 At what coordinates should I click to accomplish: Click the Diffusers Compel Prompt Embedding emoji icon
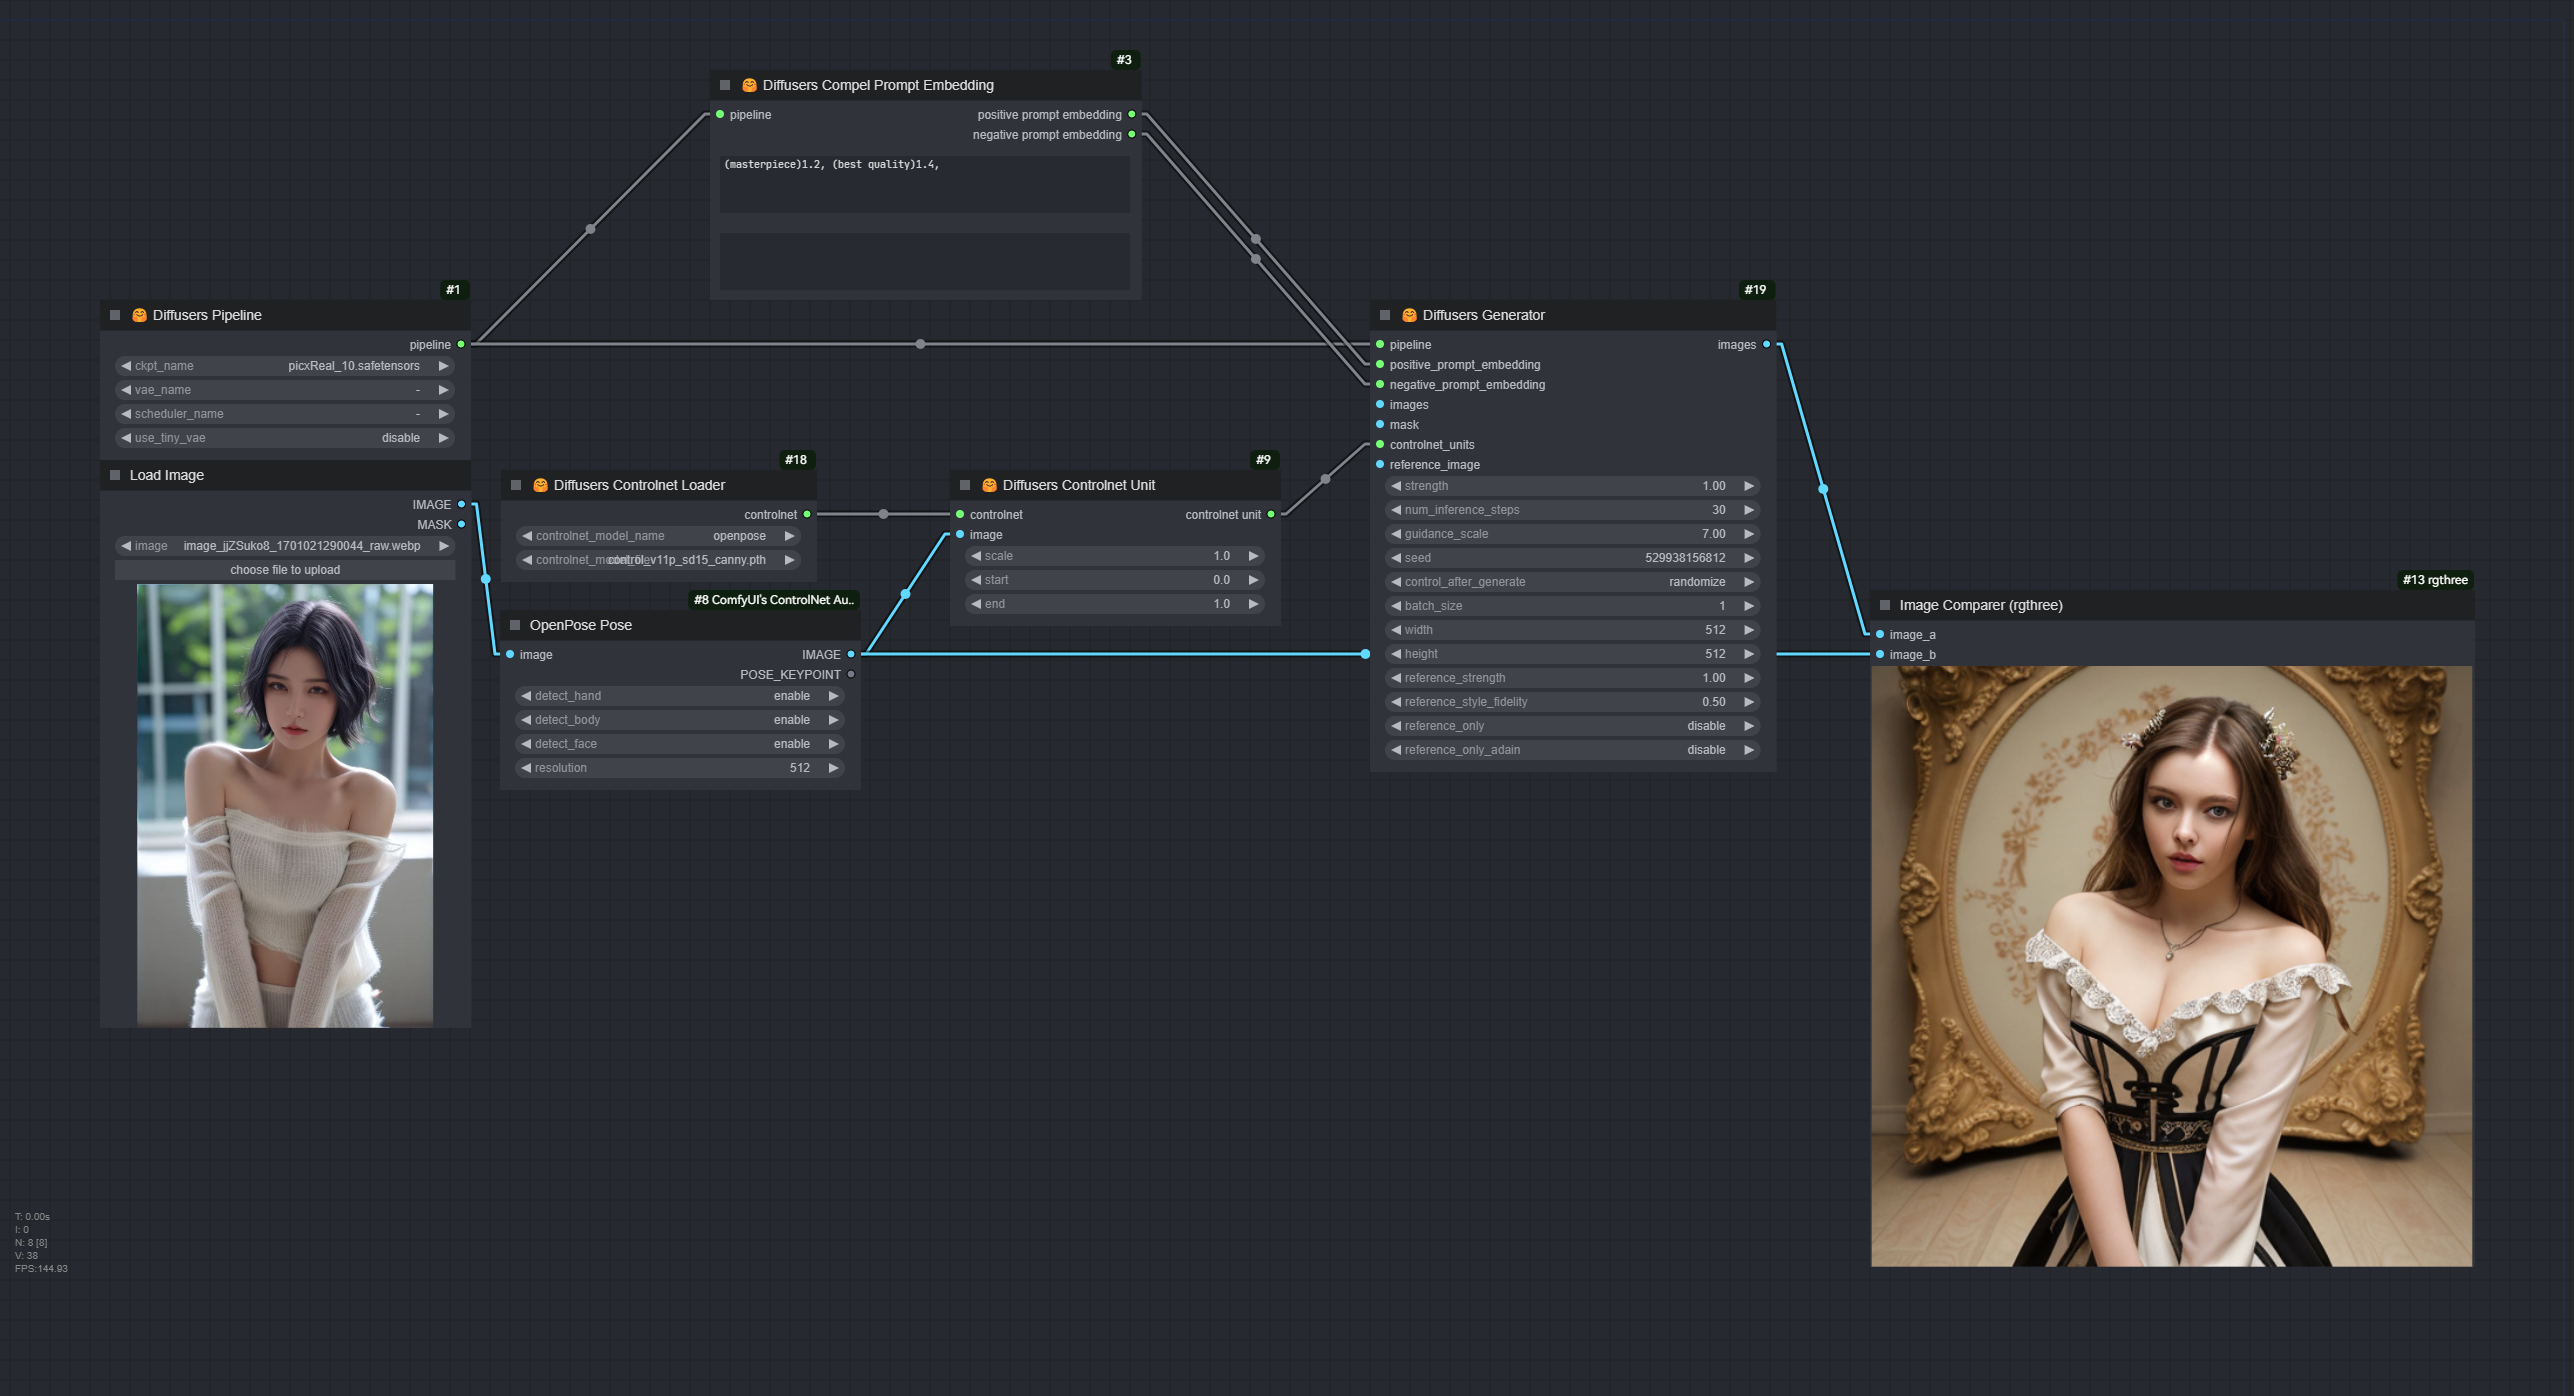(749, 85)
